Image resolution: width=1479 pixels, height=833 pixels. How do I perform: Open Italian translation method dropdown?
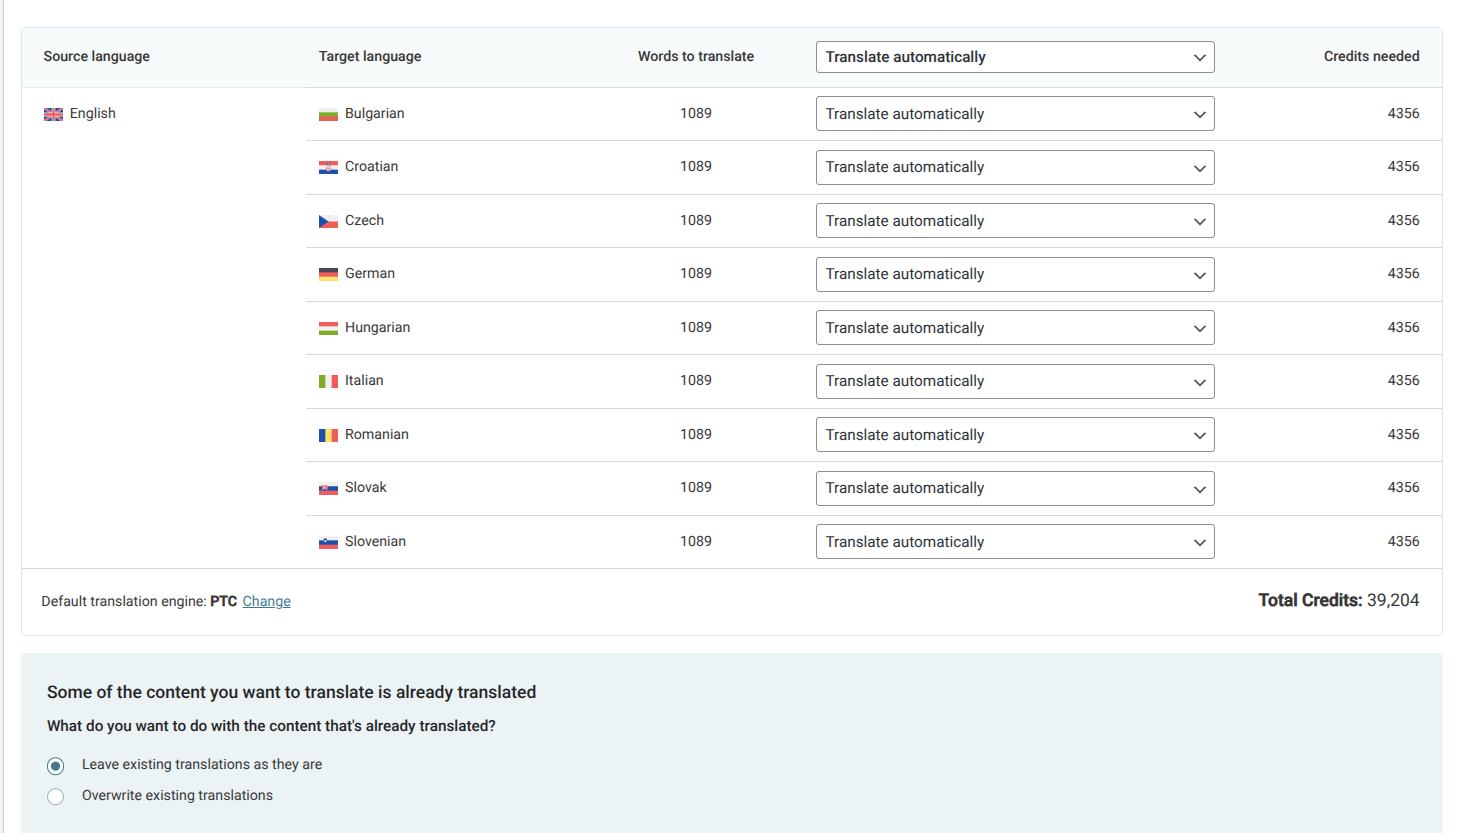[x=1014, y=381]
